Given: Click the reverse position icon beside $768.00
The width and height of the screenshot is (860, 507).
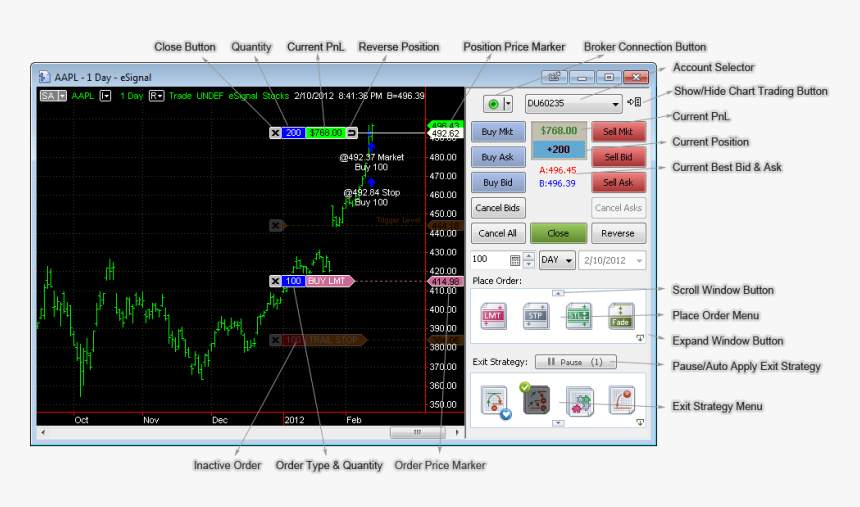Looking at the screenshot, I should coord(352,133).
